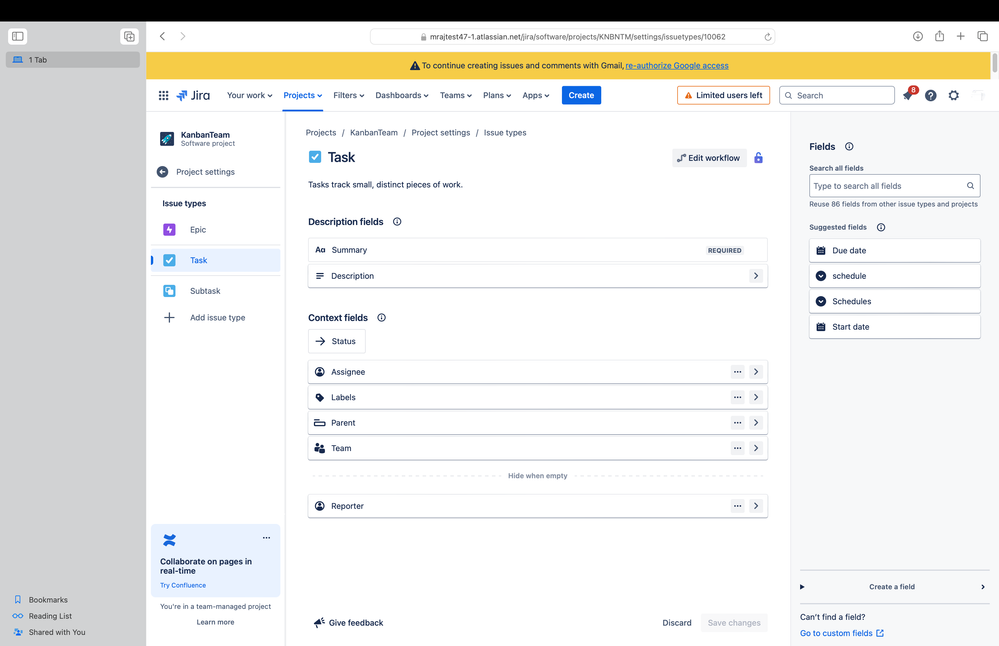This screenshot has width=999, height=646.
Task: Click the Jira logo
Action: [193, 96]
